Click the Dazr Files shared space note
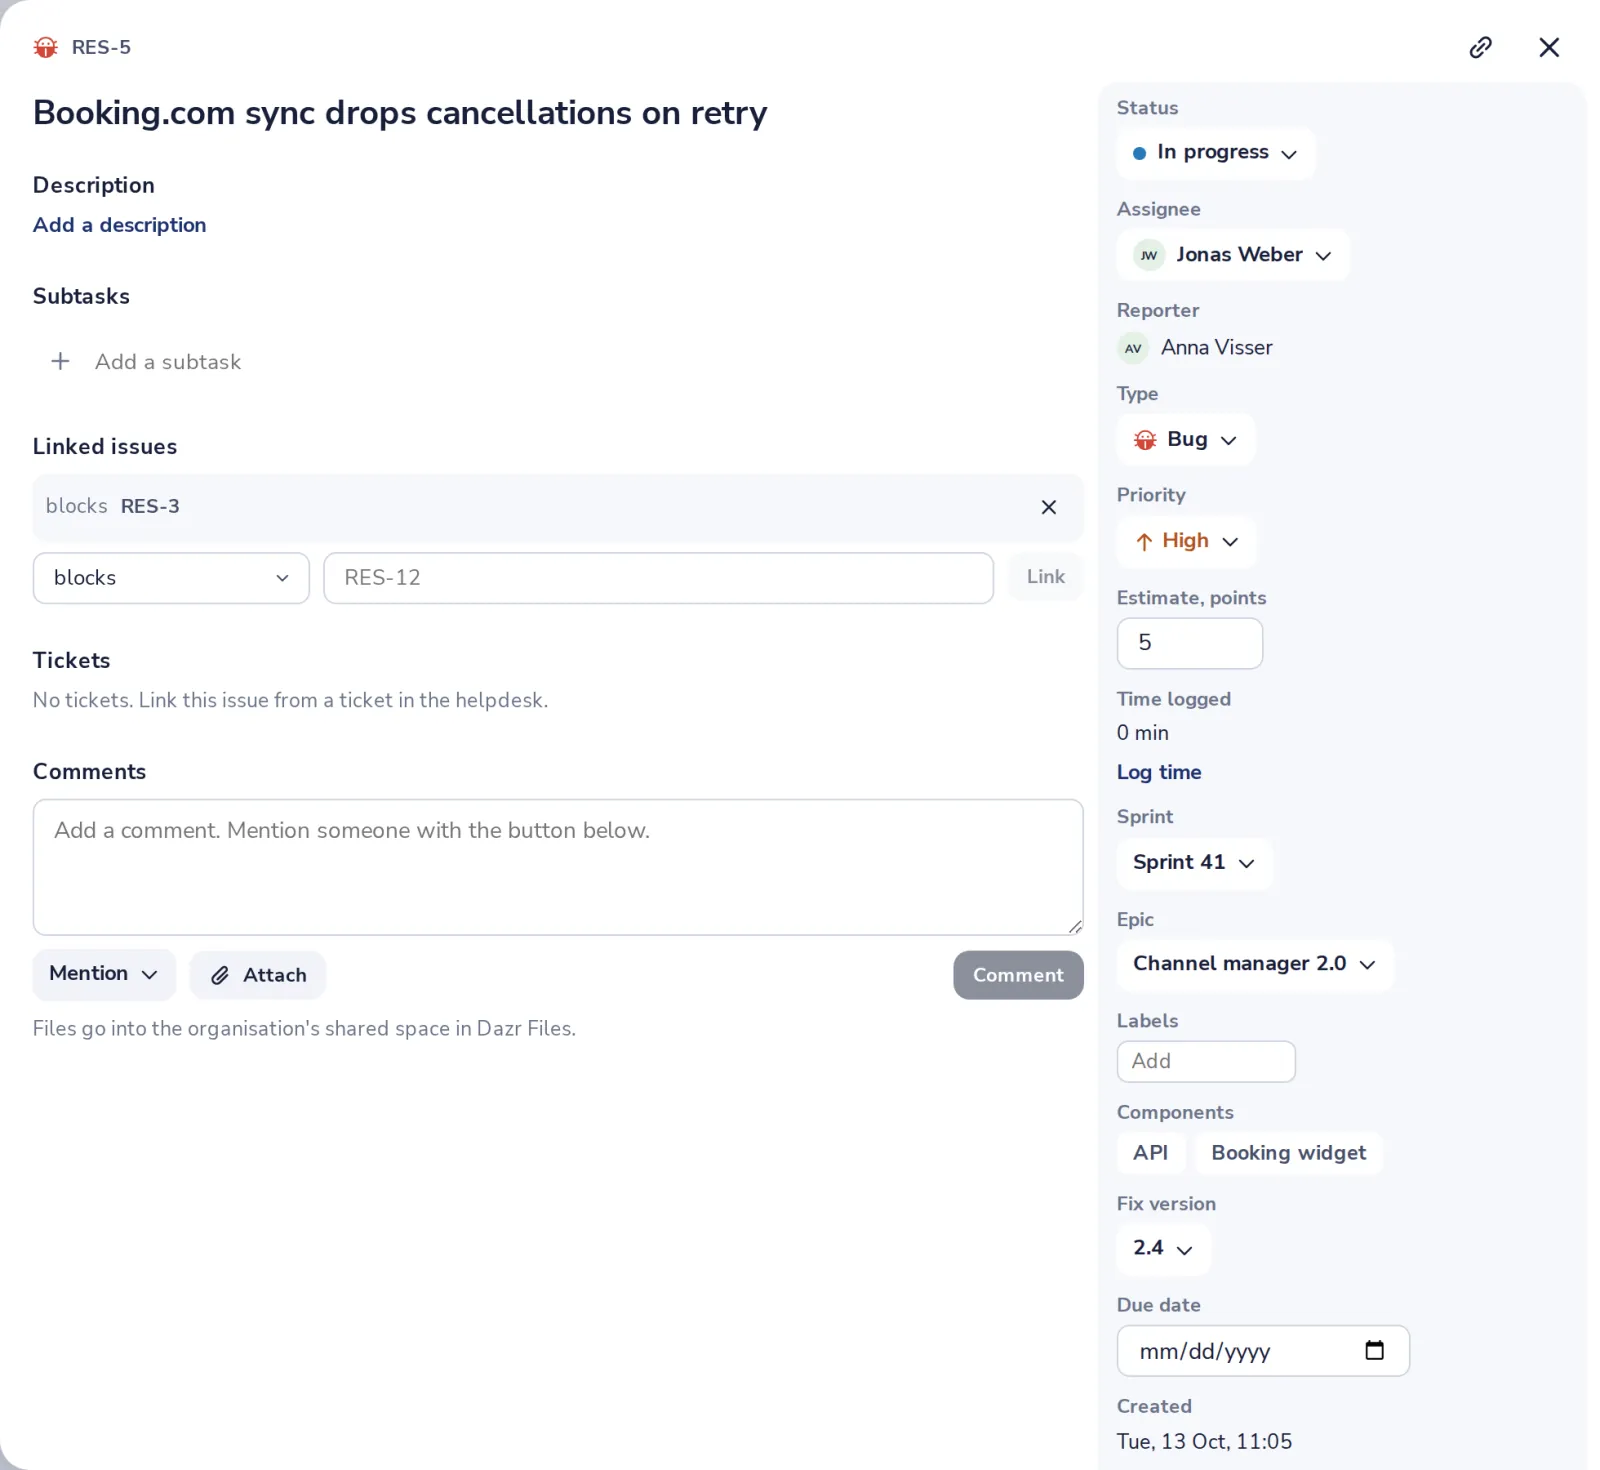 [x=304, y=1028]
